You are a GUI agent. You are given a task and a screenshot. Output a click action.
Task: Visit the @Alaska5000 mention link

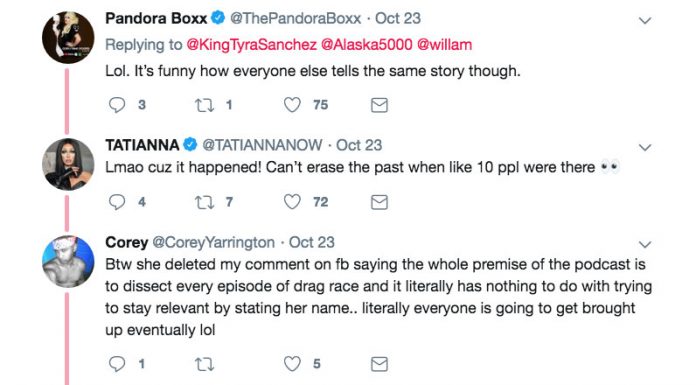tap(367, 45)
